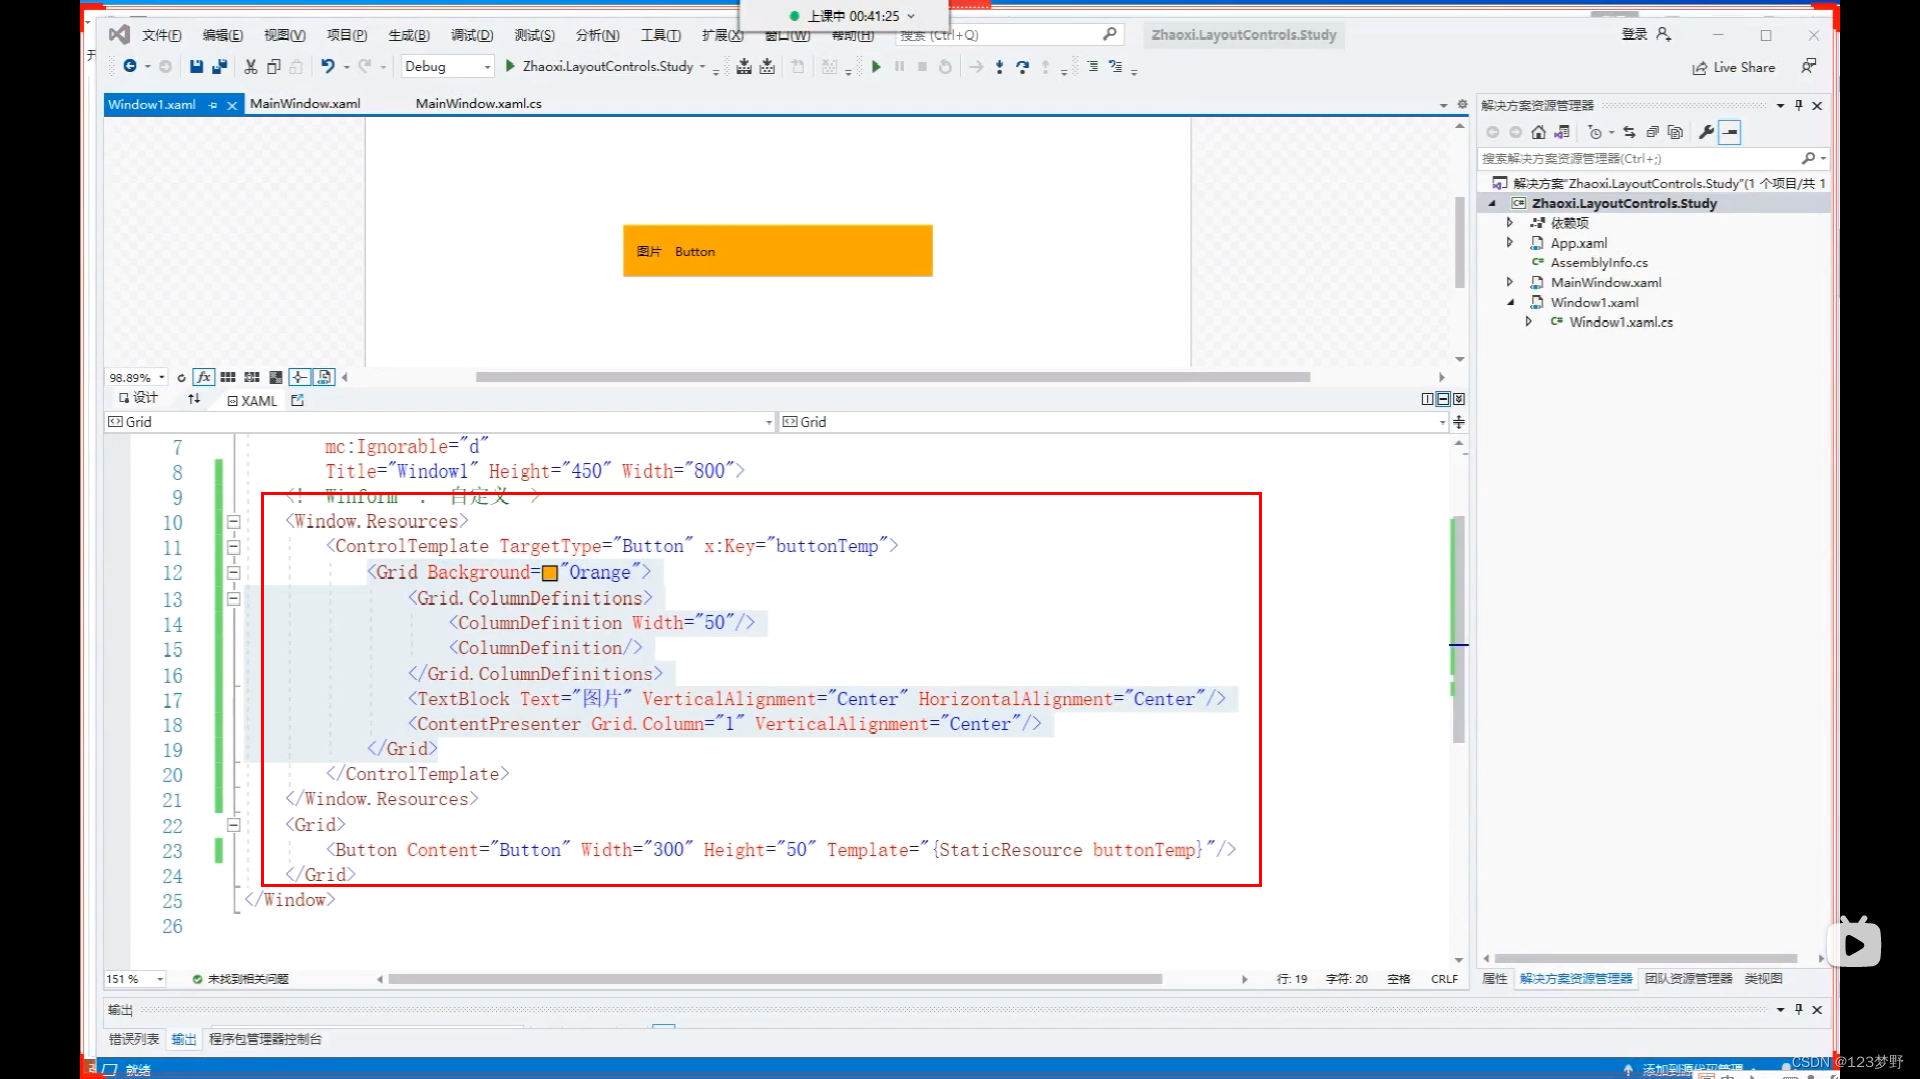Open the right Grid member dropdown
1920x1079 pixels.
[x=1114, y=422]
